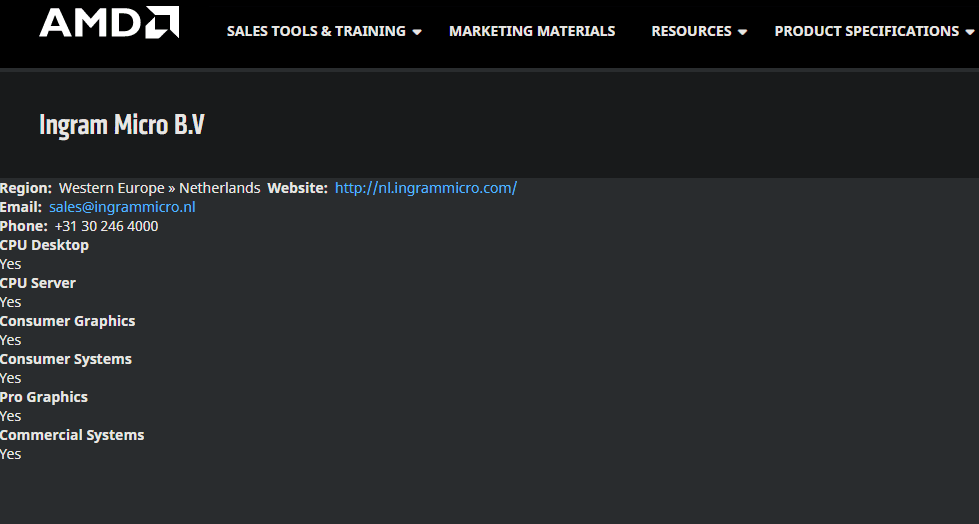Click the Region: label

pos(26,188)
